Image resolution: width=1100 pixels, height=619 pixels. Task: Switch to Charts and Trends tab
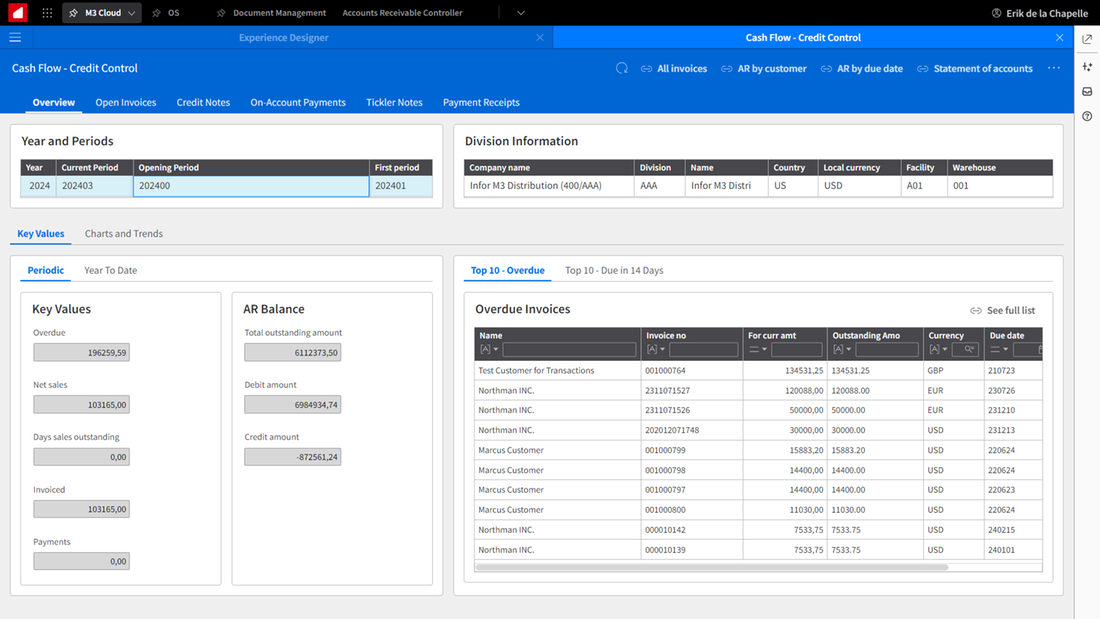(x=123, y=234)
